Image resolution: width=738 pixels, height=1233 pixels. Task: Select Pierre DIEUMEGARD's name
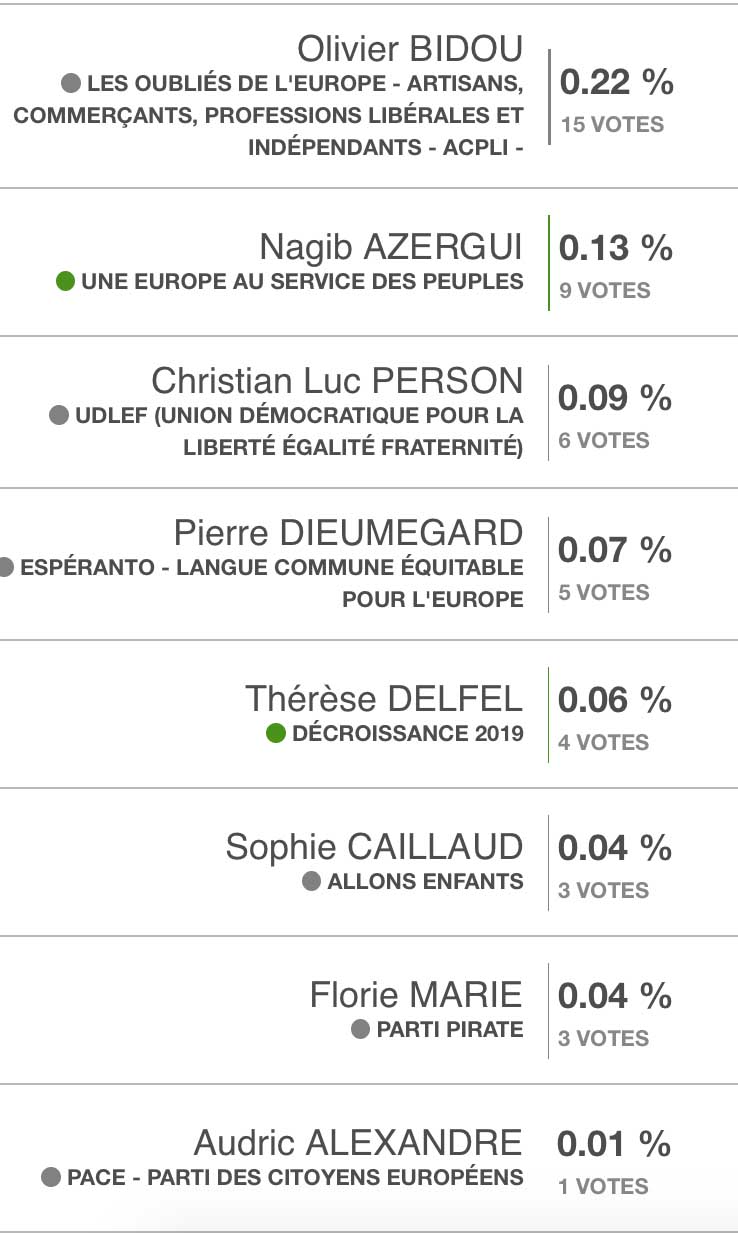[x=348, y=533]
